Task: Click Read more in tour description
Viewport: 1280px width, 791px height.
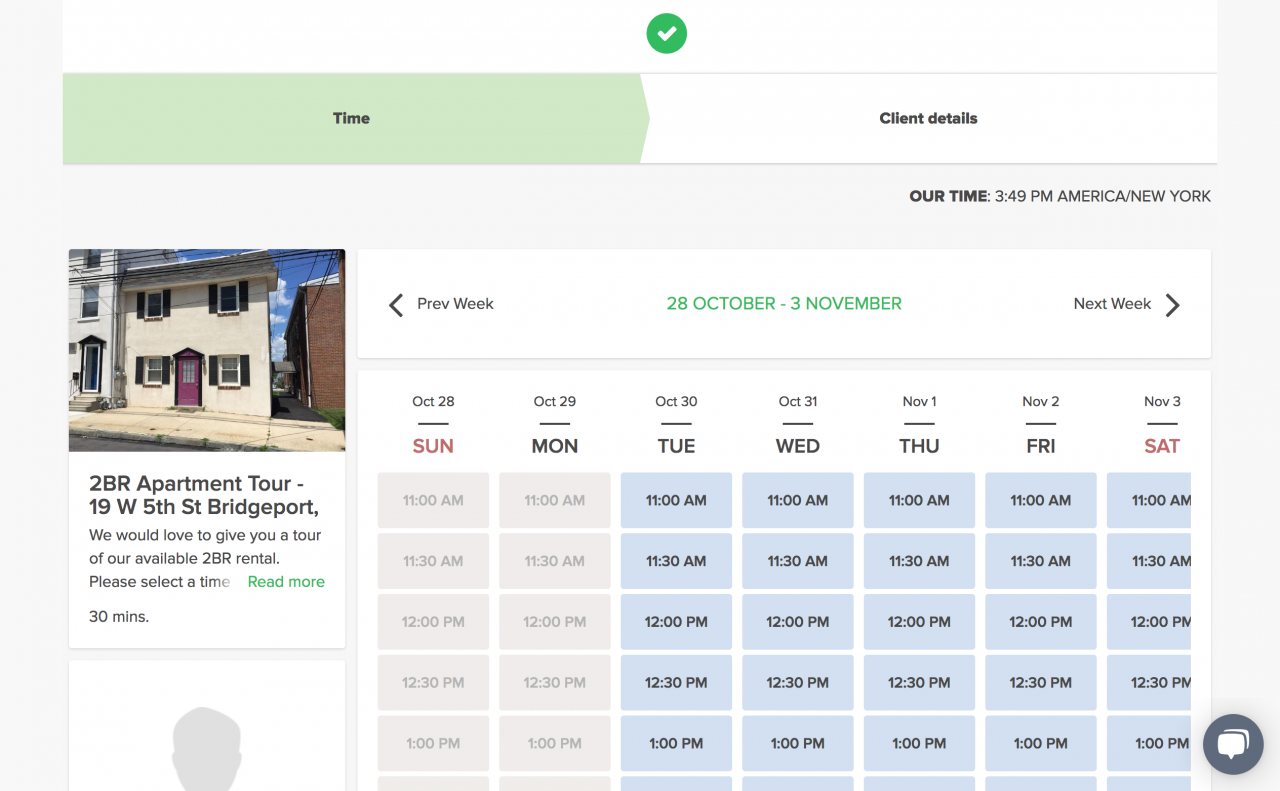Action: click(x=286, y=582)
